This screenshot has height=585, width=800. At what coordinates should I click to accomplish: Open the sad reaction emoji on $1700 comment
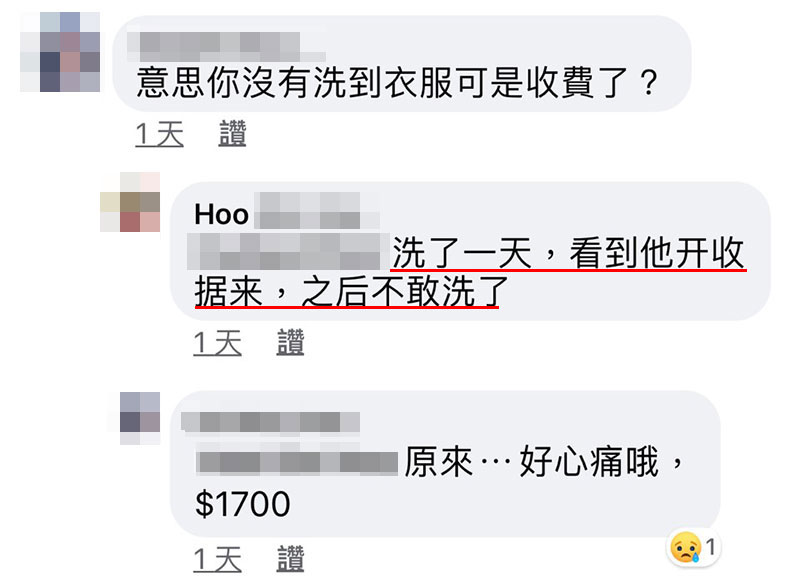(x=685, y=547)
